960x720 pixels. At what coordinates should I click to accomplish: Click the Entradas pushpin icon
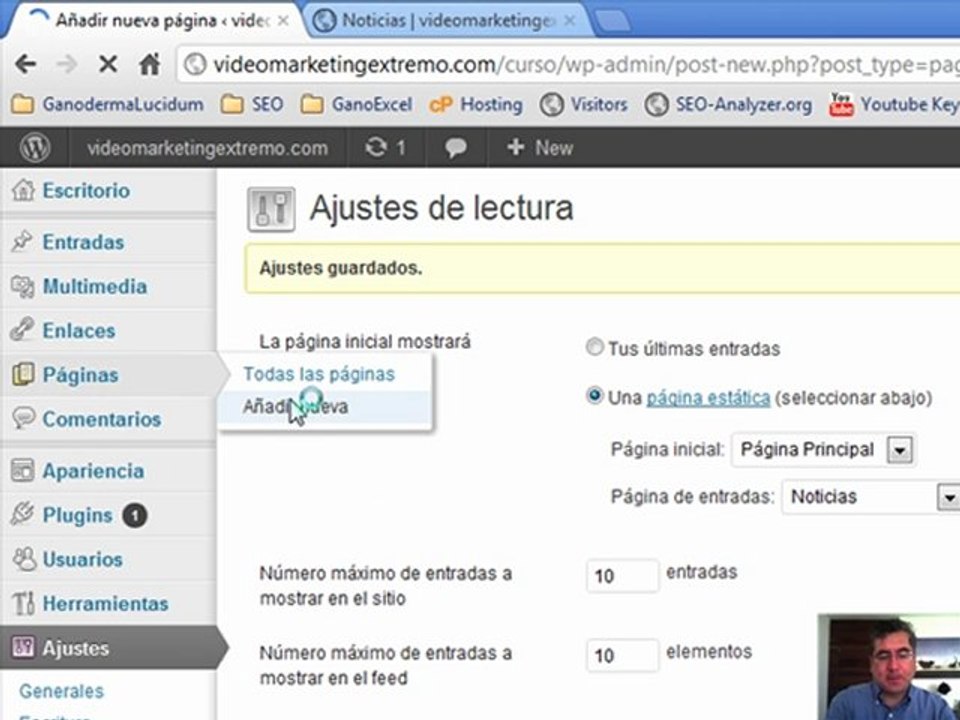(x=22, y=241)
